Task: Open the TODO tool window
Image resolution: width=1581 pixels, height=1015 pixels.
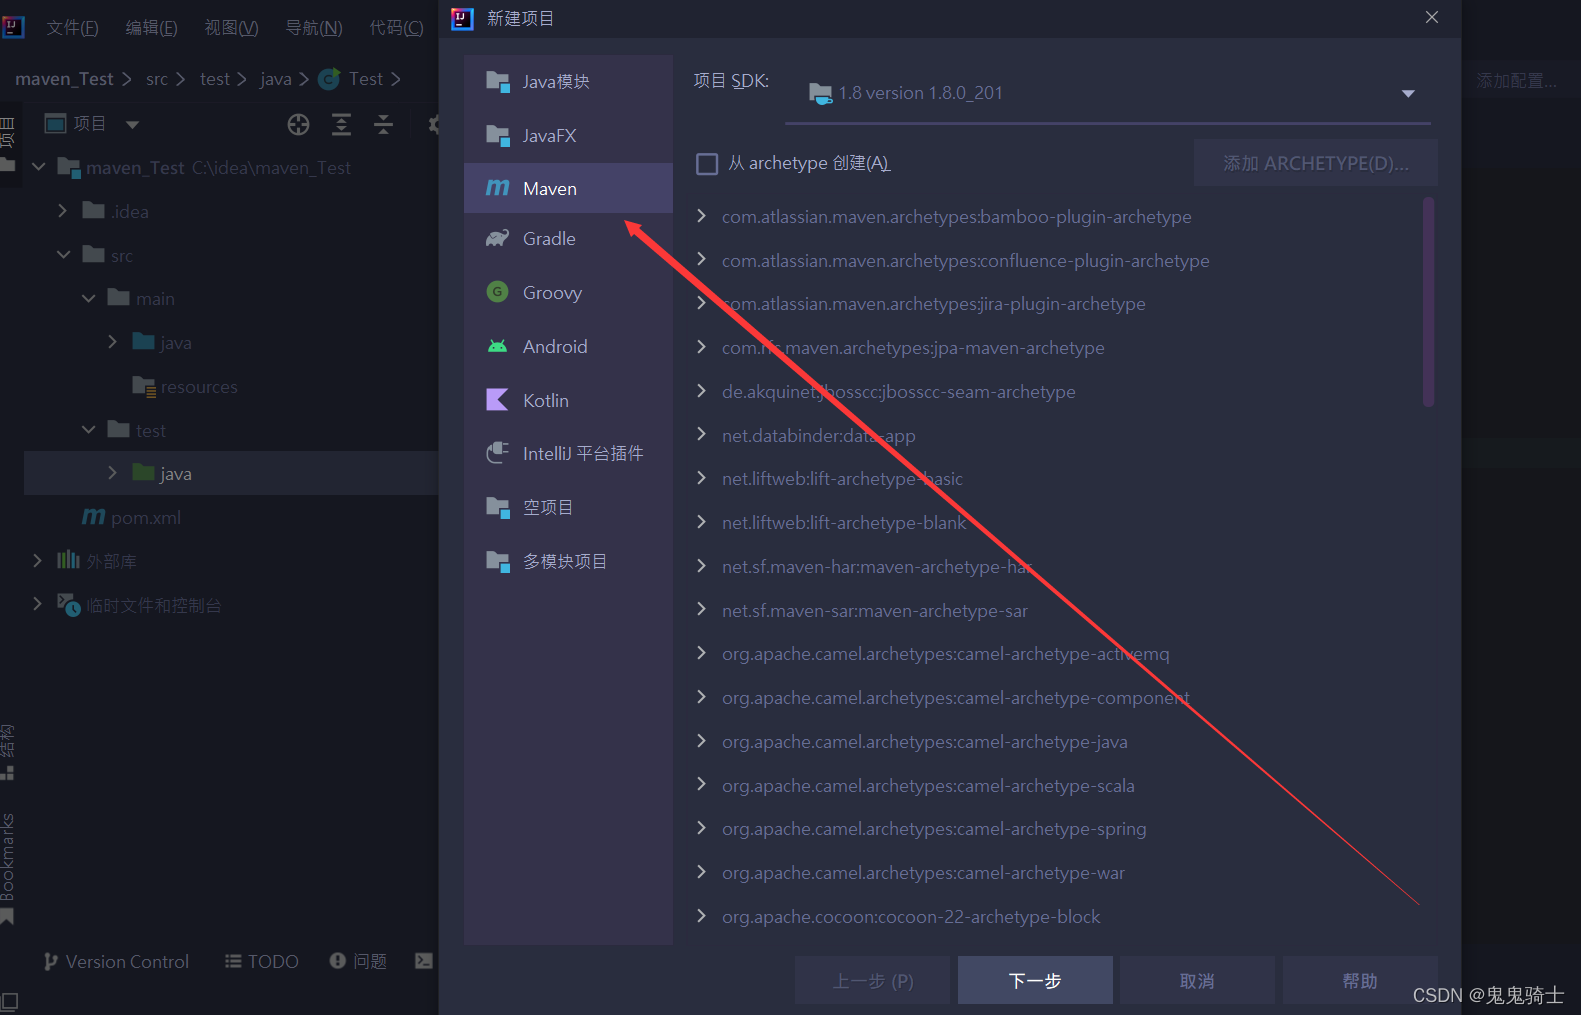Action: tap(262, 961)
